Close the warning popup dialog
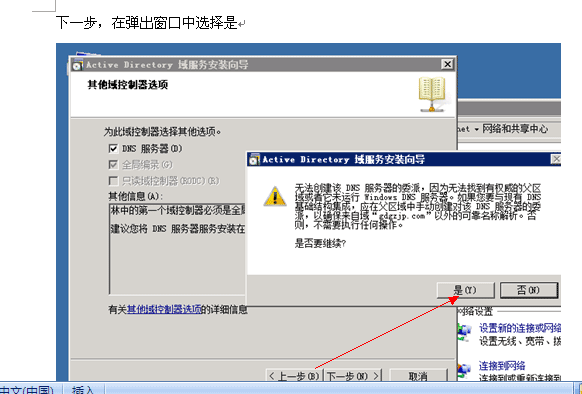Image resolution: width=582 pixels, height=394 pixels. (x=556, y=159)
